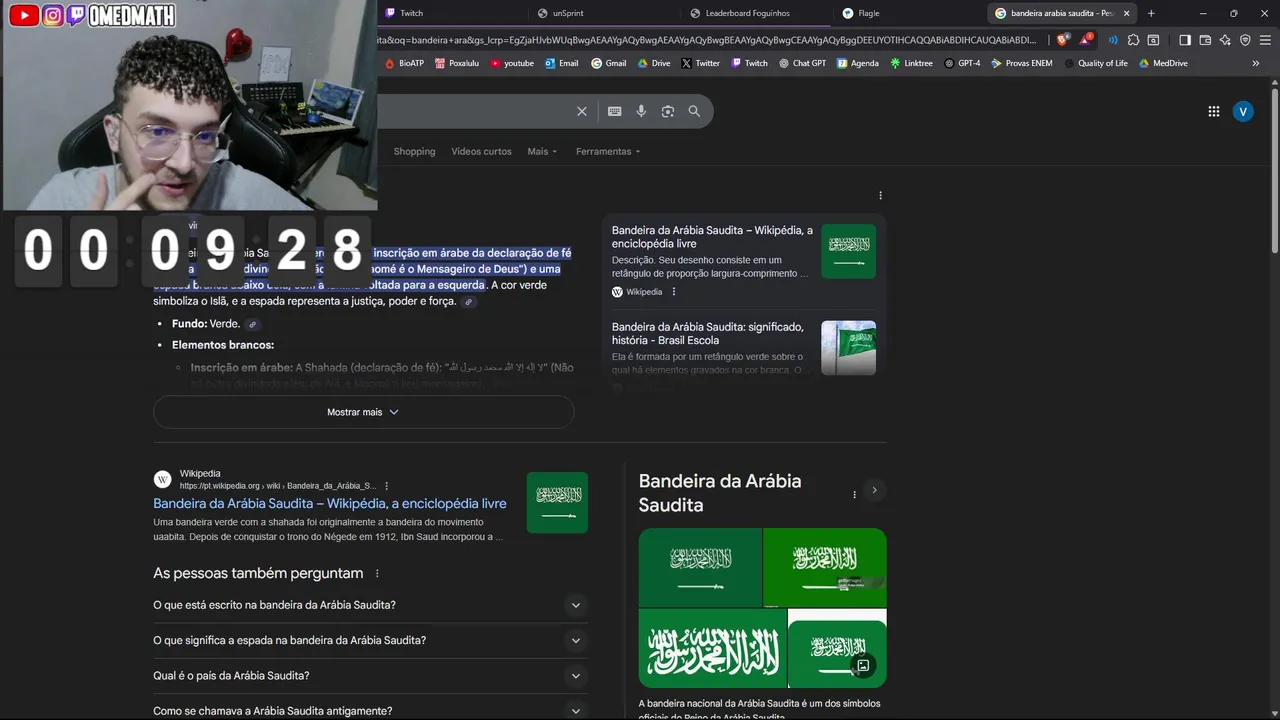Image resolution: width=1280 pixels, height=720 pixels.
Task: Click the Brave Shields lion icon
Action: click(1062, 40)
